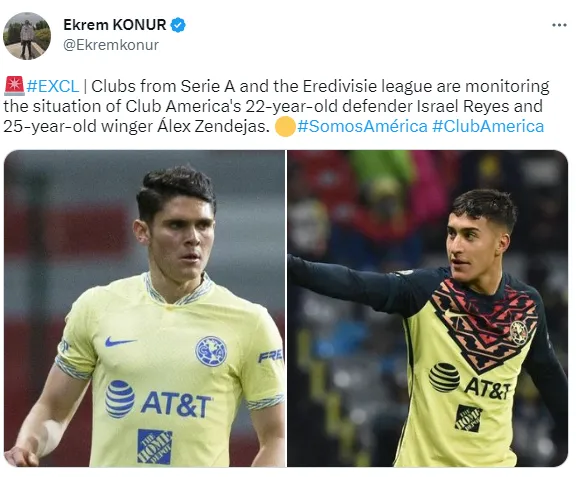Open the #ClubAmerica hashtag
576x477 pixels.
tap(488, 126)
